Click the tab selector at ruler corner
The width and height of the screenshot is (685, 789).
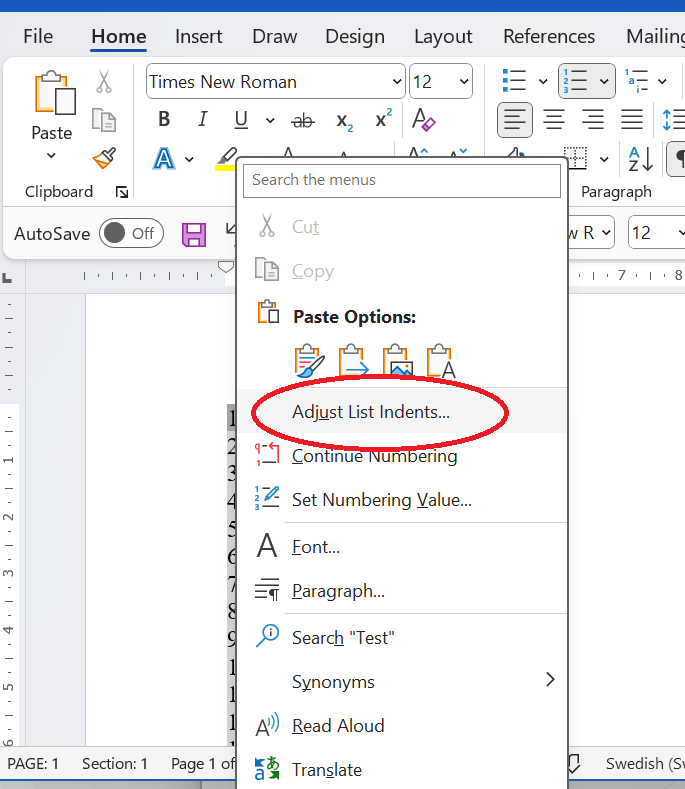pyautogui.click(x=7, y=277)
